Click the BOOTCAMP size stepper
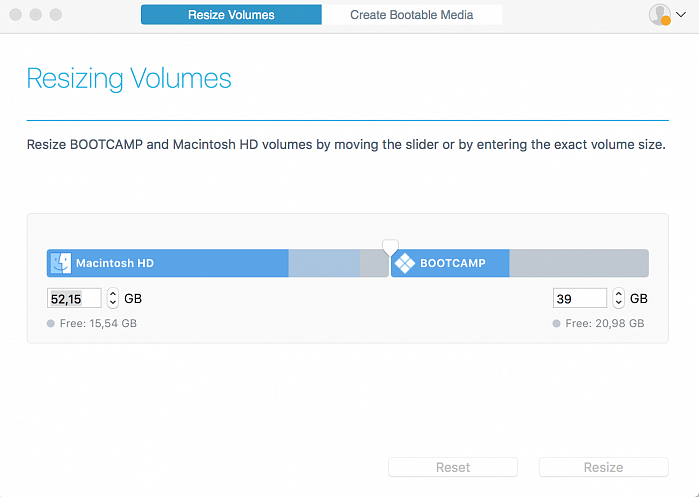Screen dimensions: 699x497 click(x=618, y=298)
